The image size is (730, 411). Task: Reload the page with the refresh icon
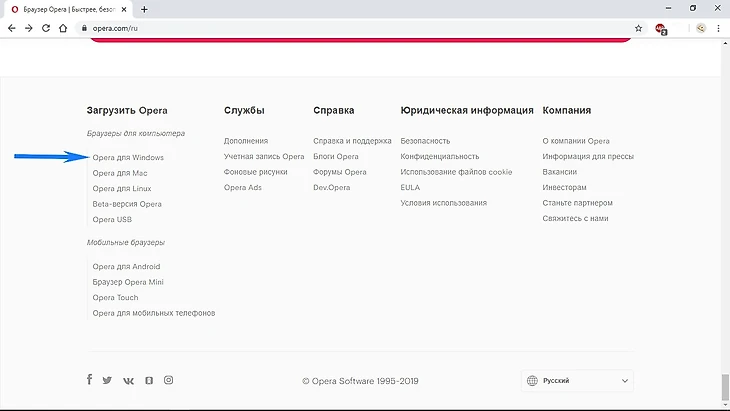46,28
